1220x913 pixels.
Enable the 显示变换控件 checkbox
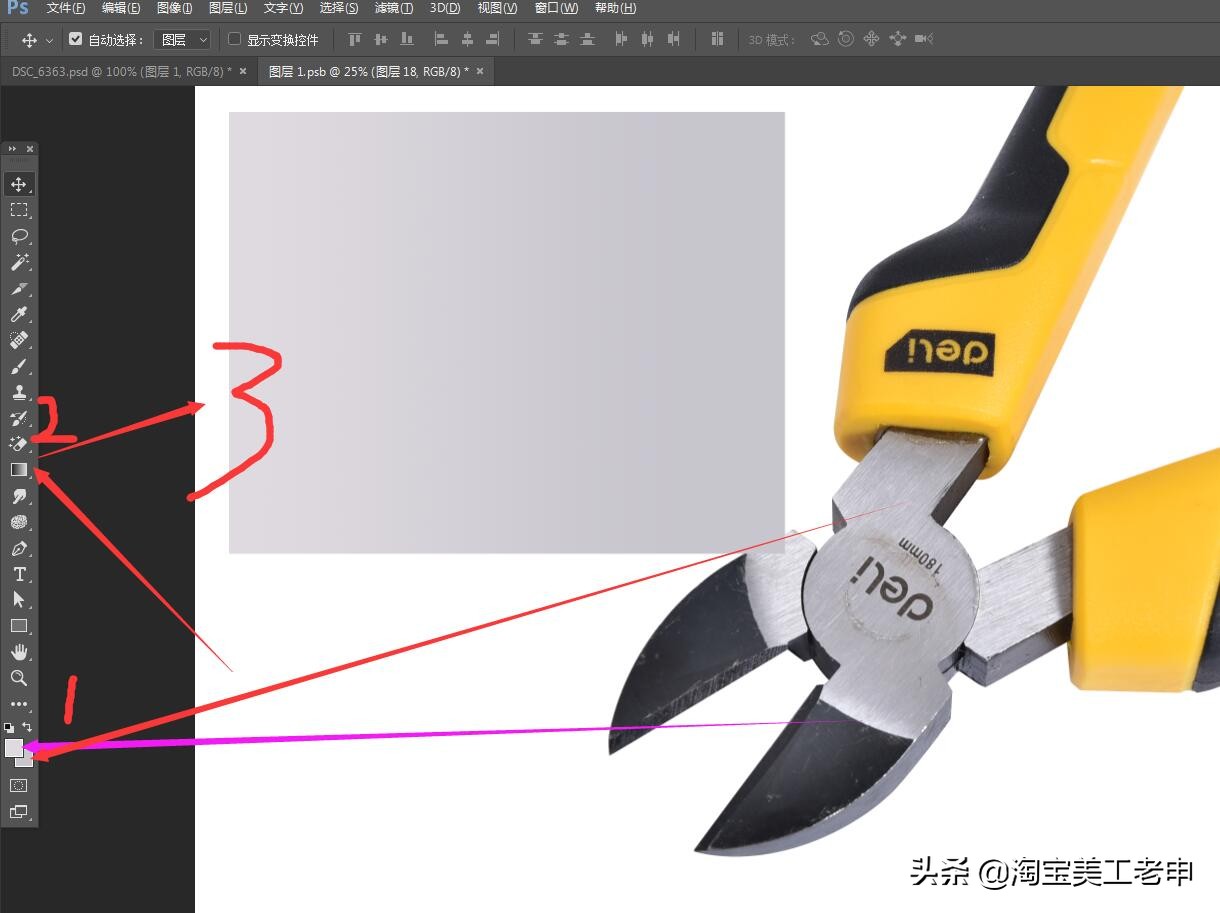[235, 39]
